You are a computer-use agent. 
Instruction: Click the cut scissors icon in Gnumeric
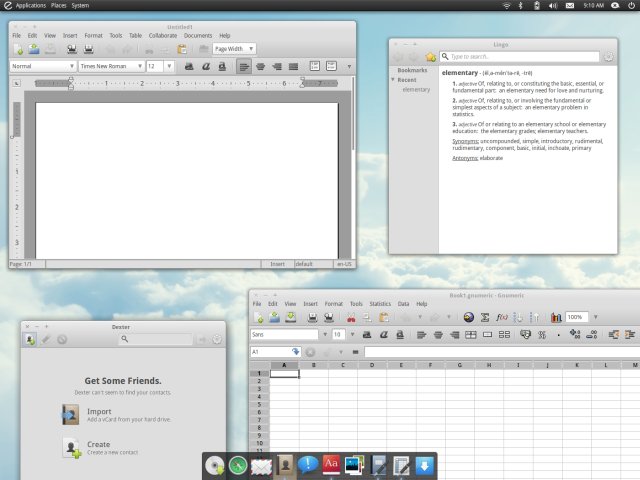[x=351, y=317]
